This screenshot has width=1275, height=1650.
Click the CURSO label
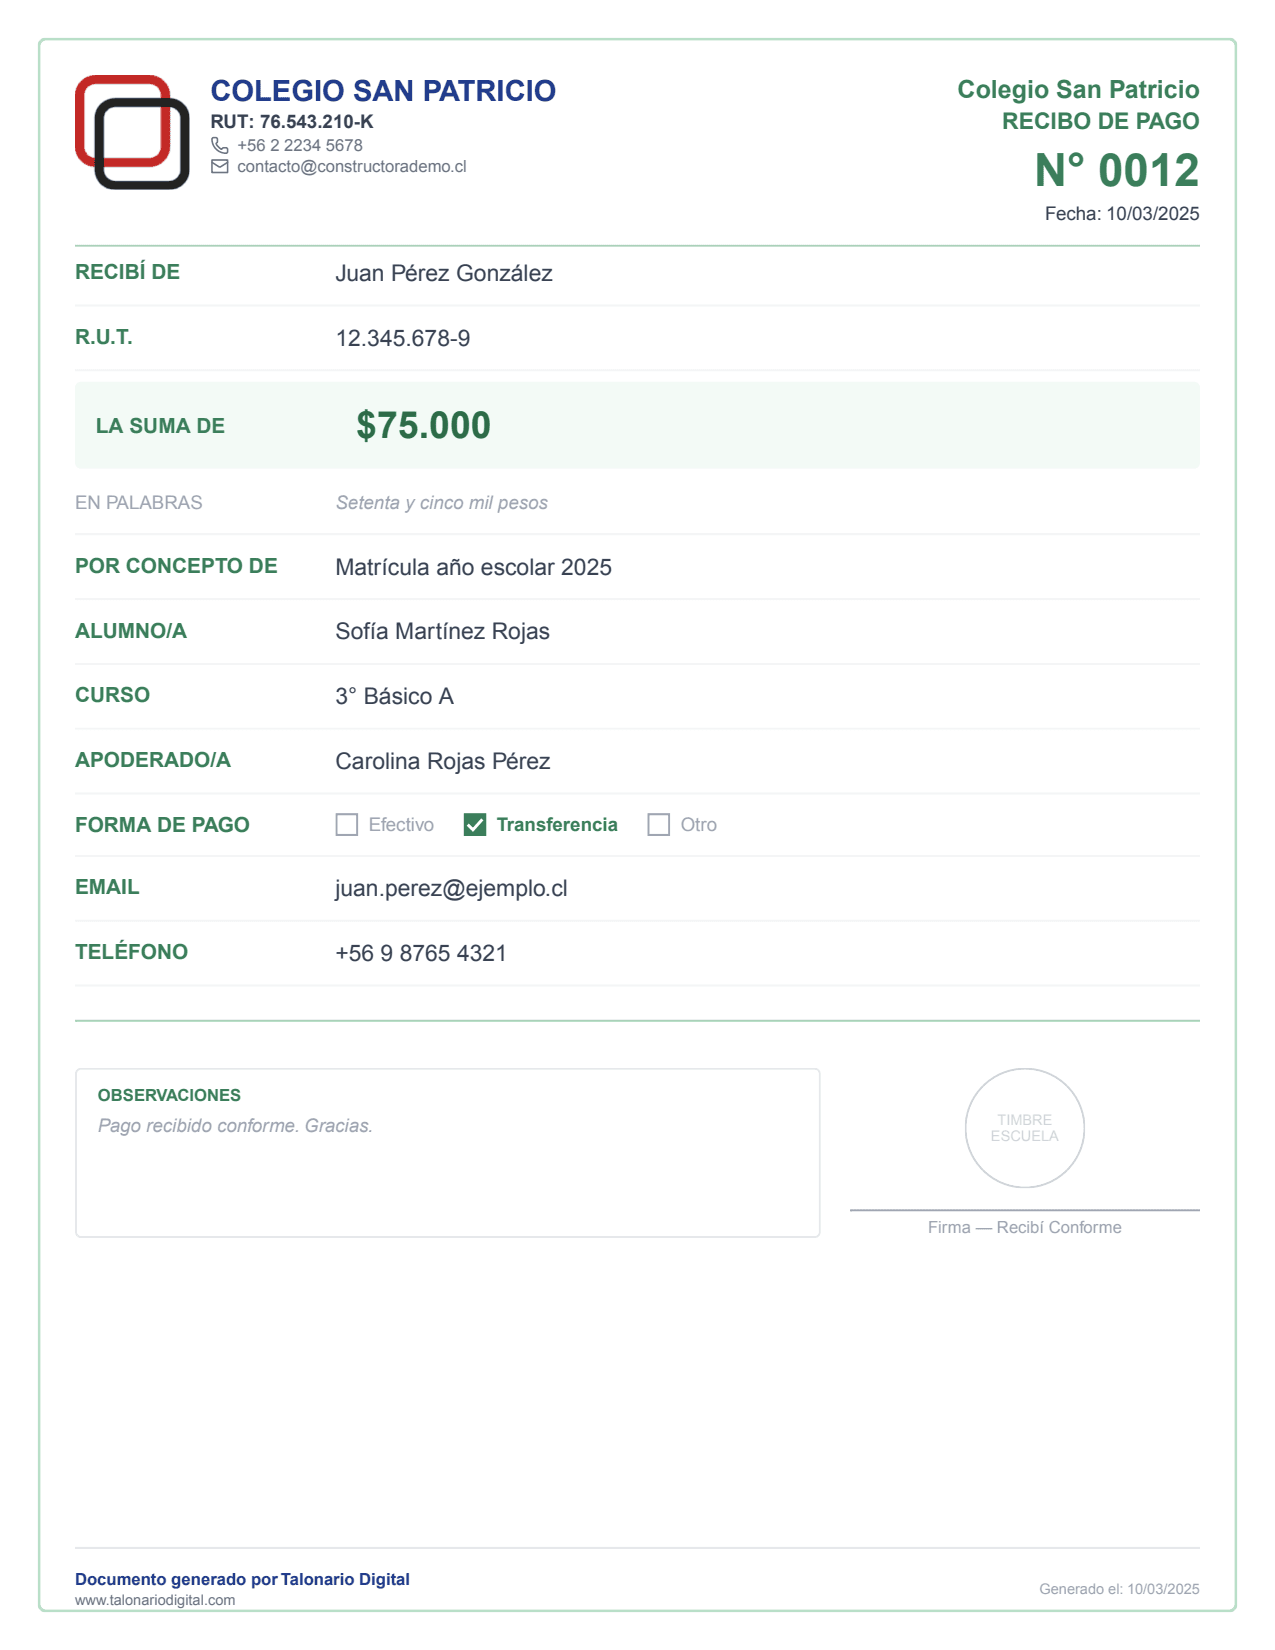(x=112, y=695)
